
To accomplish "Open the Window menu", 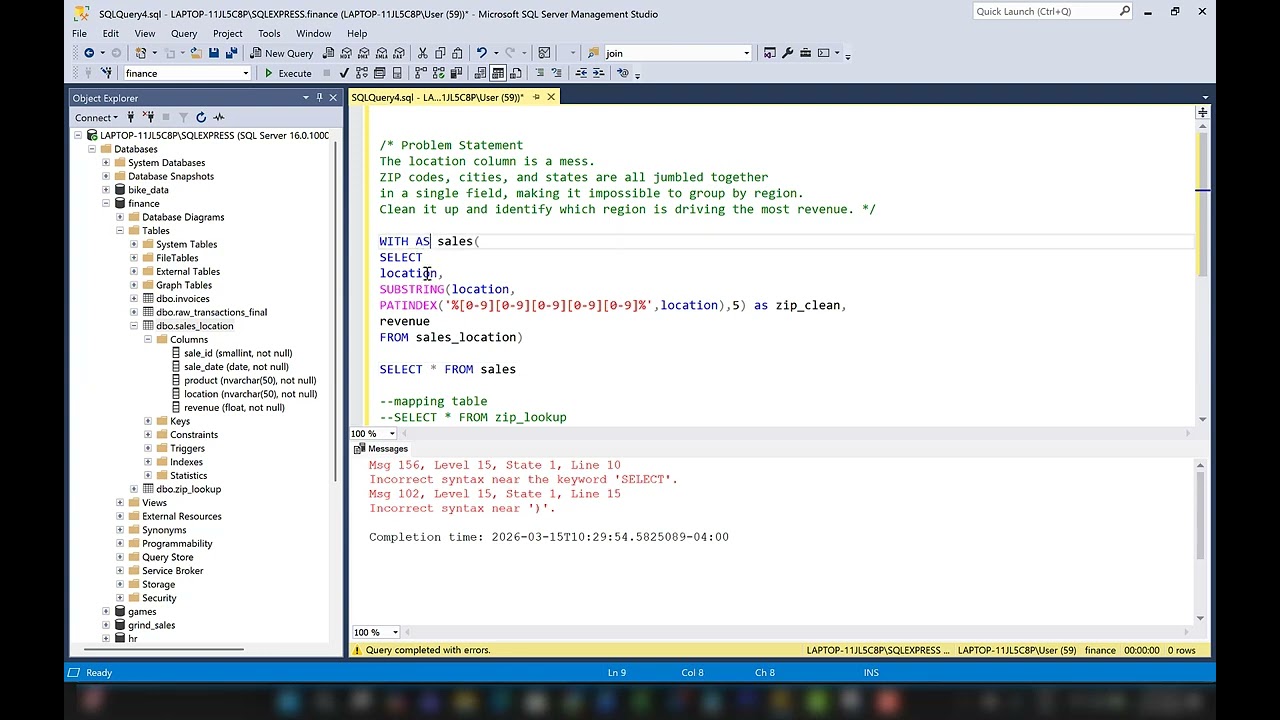I will (x=313, y=33).
